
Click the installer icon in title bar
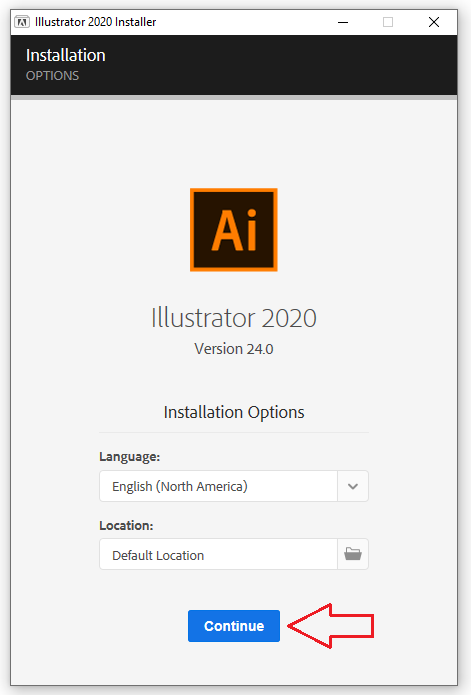tap(22, 22)
